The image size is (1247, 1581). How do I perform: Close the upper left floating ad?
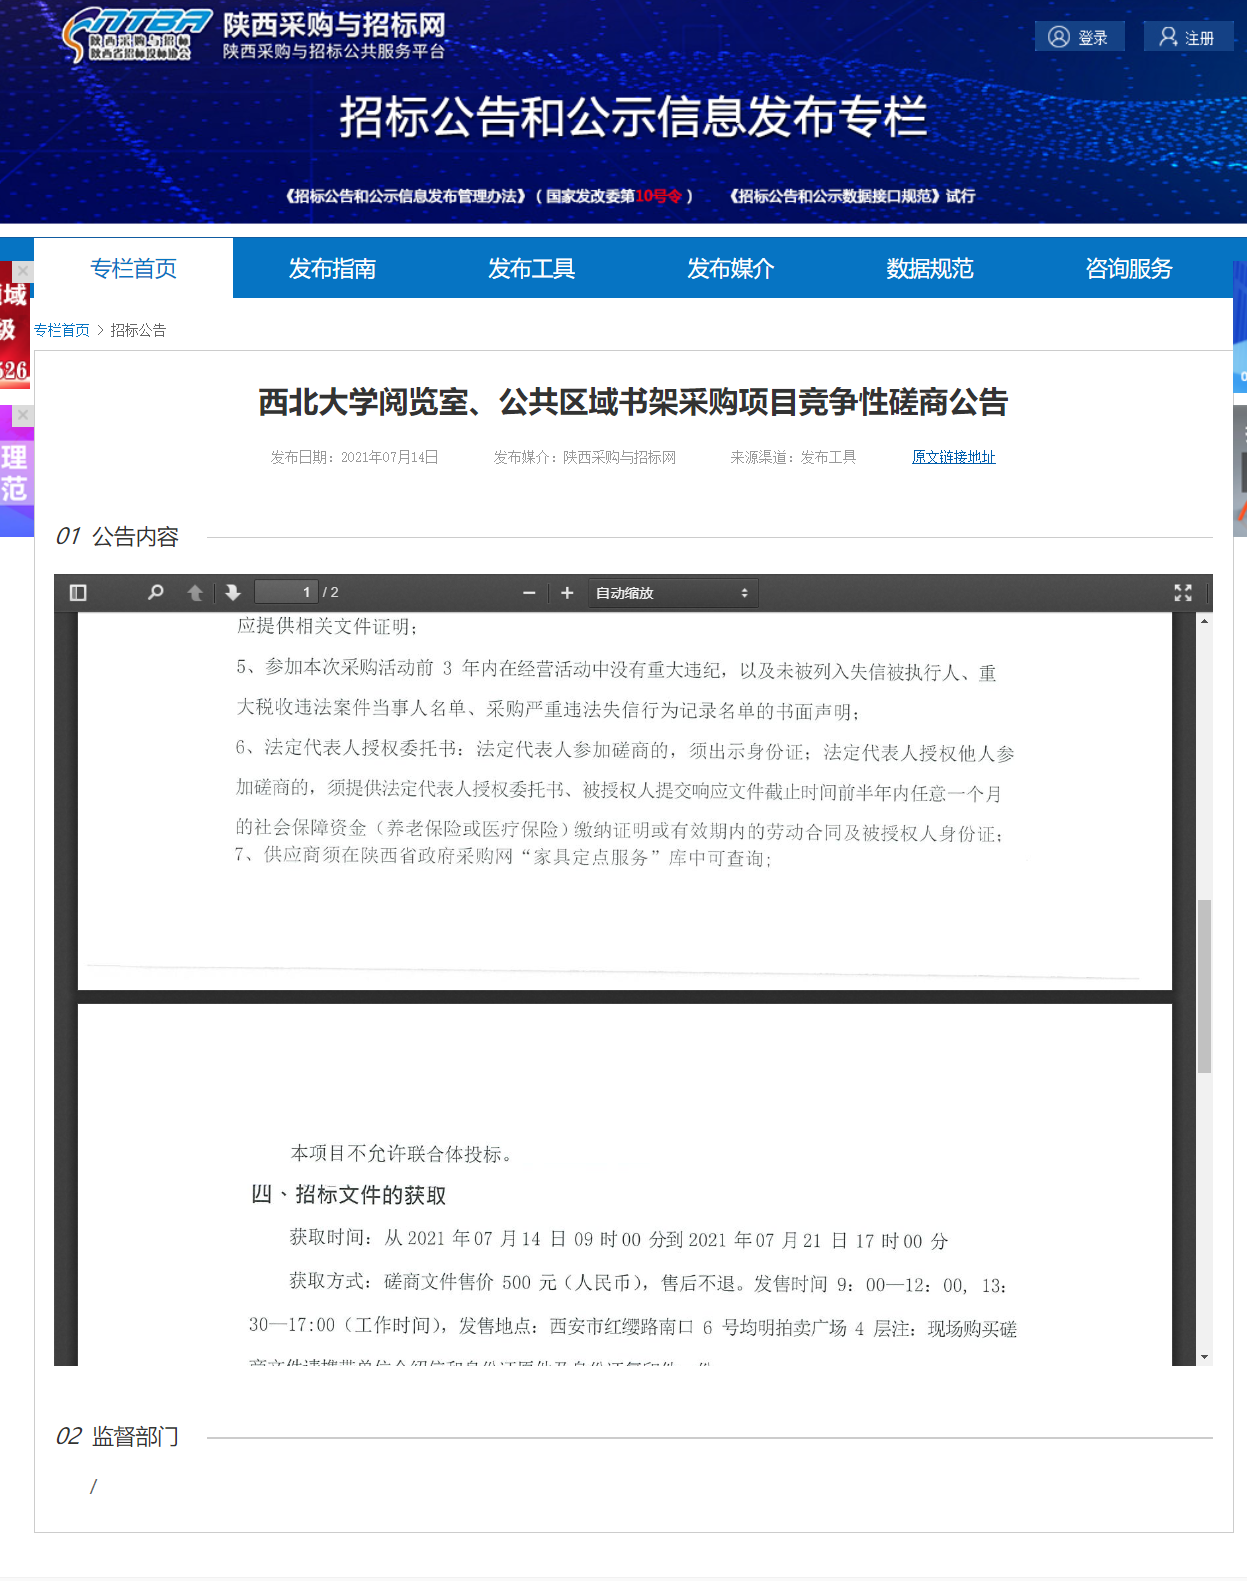[23, 271]
